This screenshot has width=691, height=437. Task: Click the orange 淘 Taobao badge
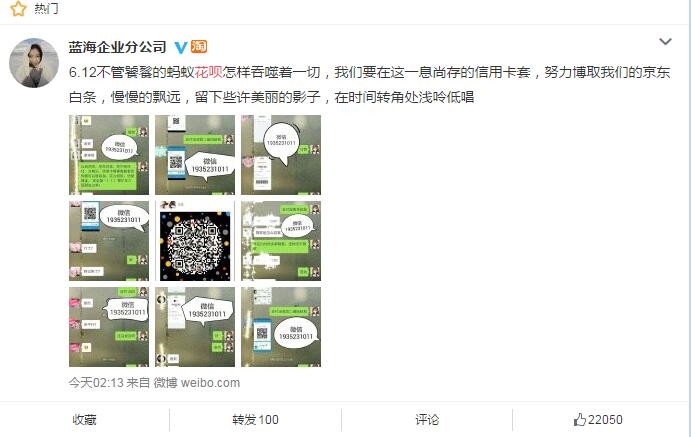pos(199,46)
